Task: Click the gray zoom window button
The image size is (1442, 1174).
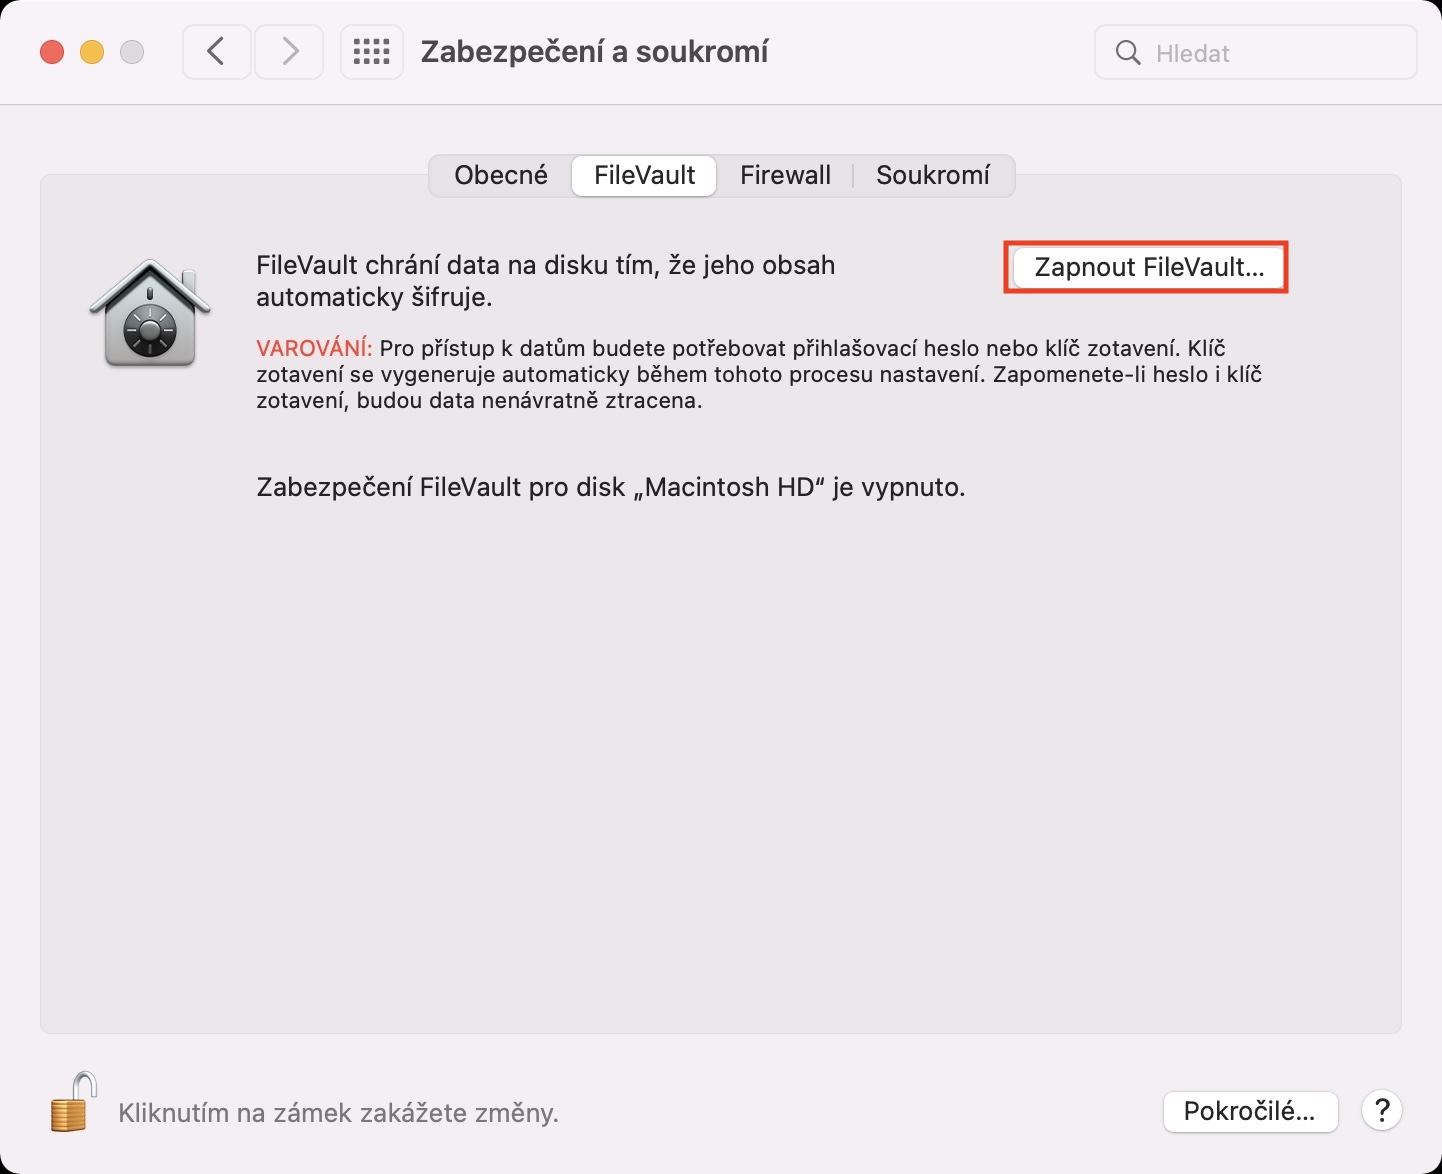Action: pyautogui.click(x=132, y=52)
